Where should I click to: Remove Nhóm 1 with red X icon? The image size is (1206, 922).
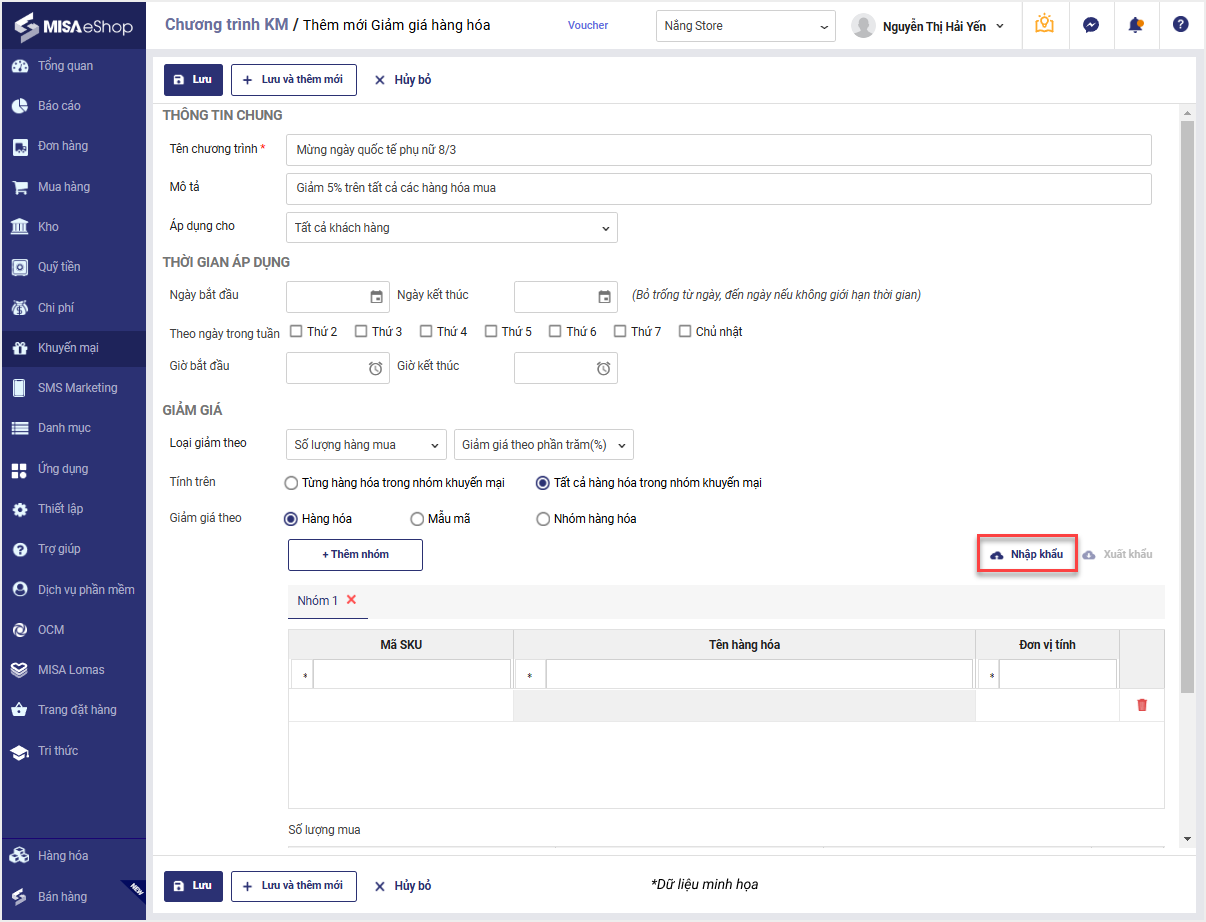tap(351, 600)
